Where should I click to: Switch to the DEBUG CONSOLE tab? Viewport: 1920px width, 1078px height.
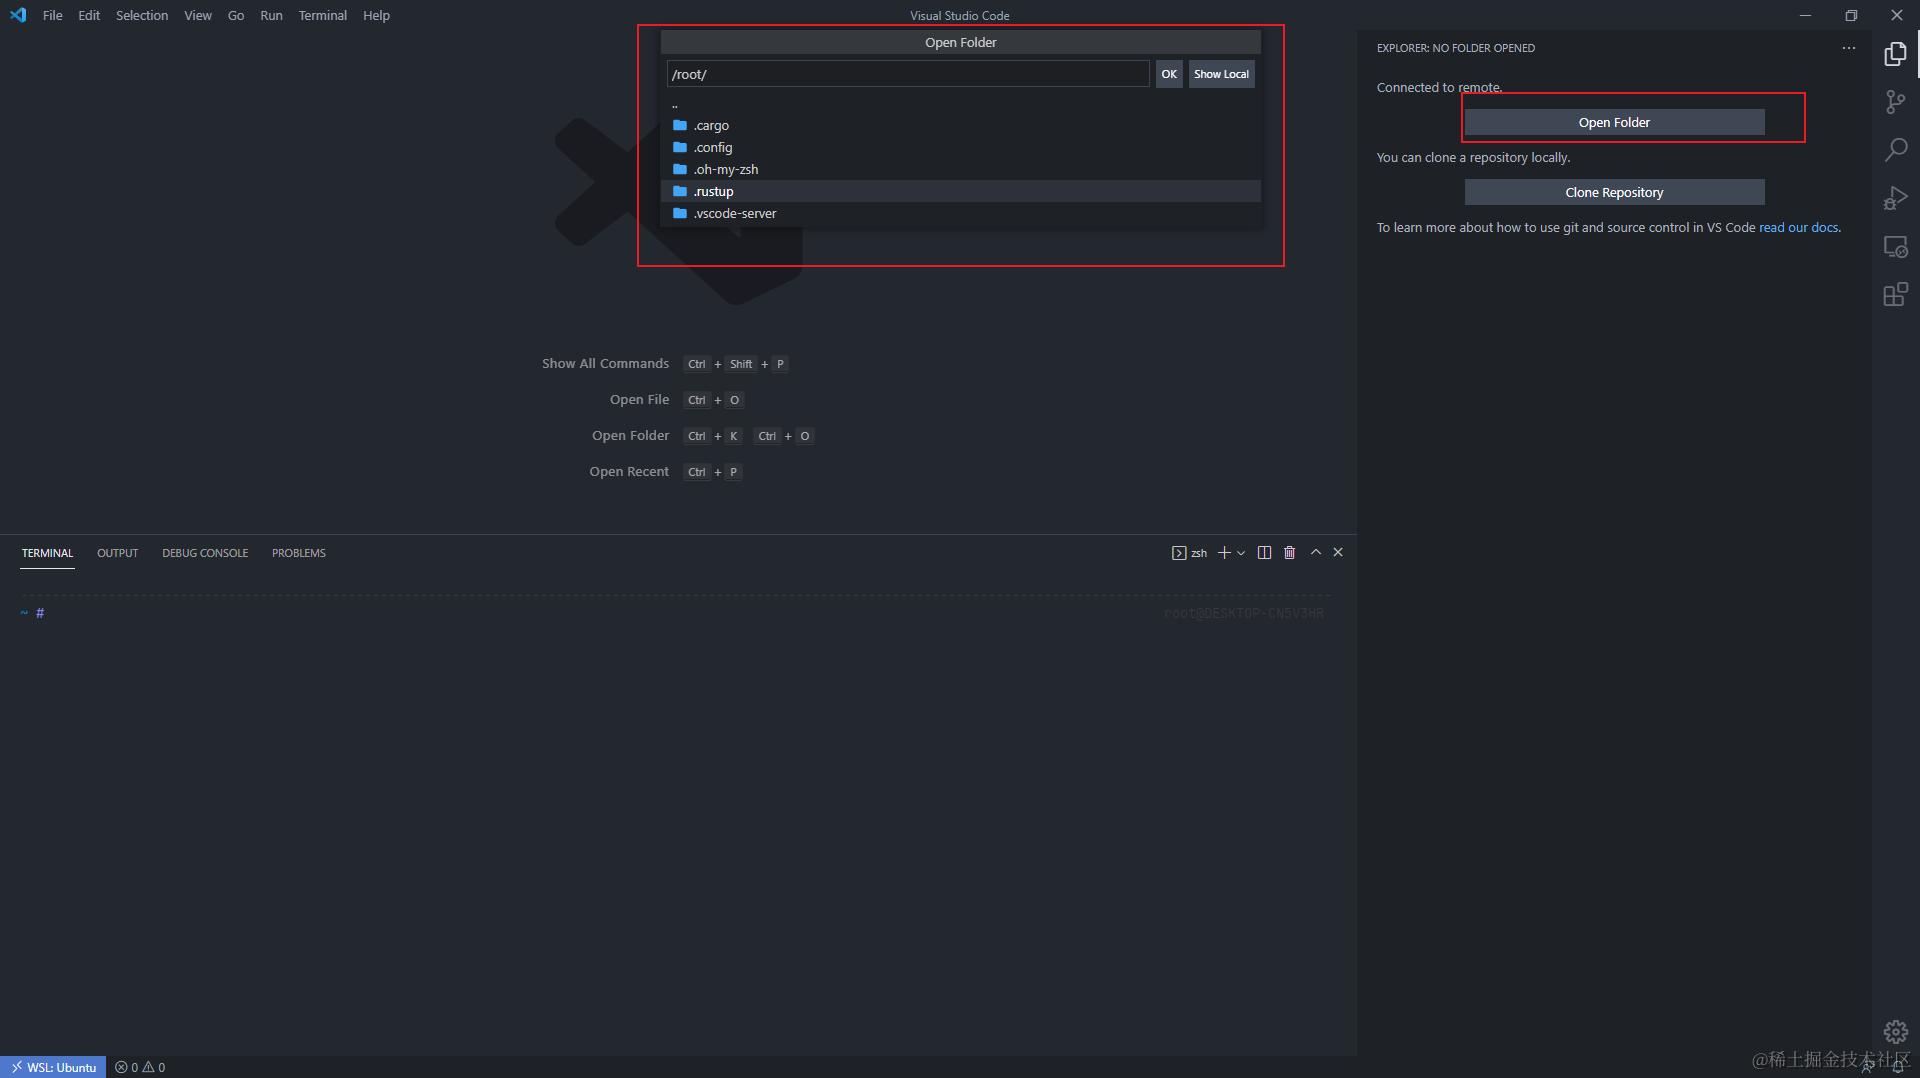pyautogui.click(x=205, y=553)
